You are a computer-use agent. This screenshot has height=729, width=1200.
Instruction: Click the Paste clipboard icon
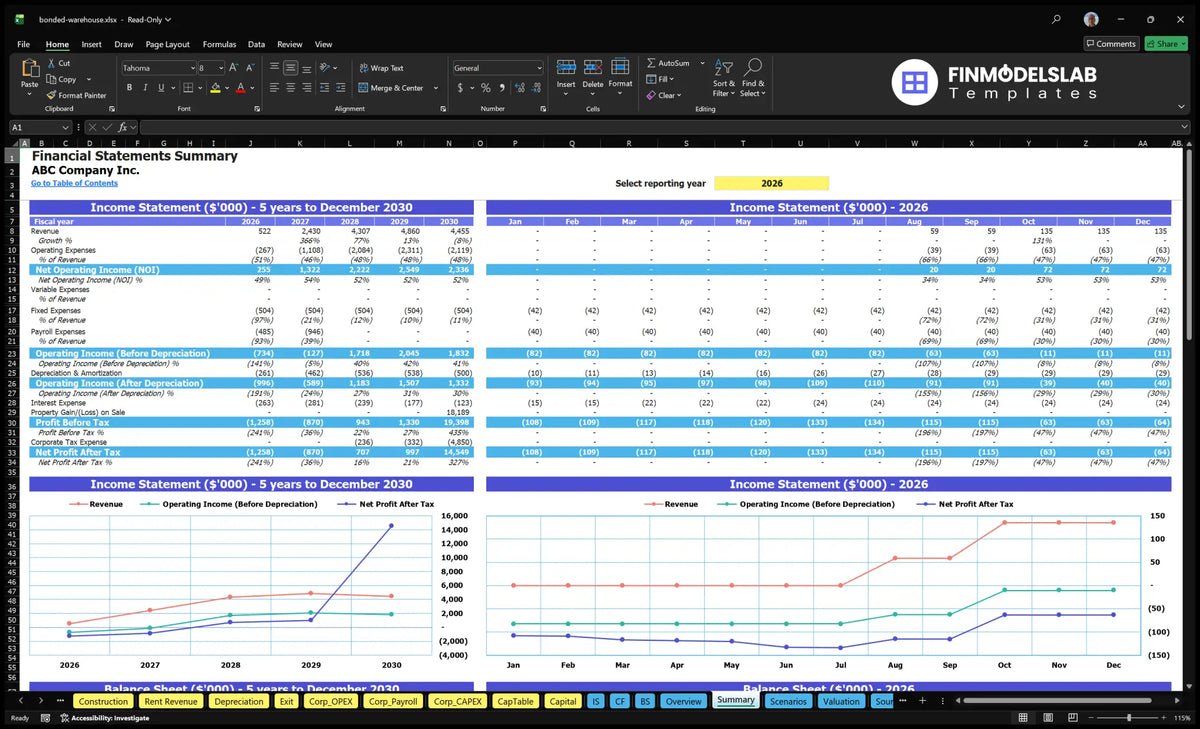click(29, 68)
